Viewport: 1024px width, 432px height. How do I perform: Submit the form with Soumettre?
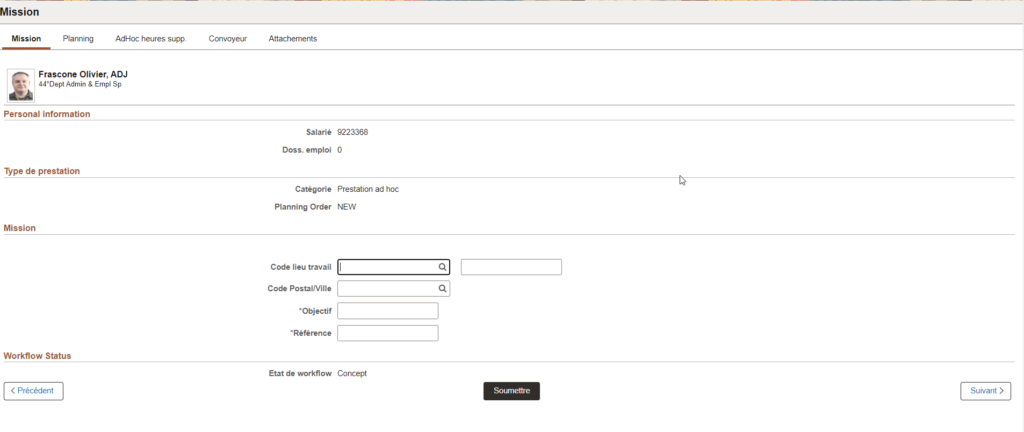(x=511, y=391)
